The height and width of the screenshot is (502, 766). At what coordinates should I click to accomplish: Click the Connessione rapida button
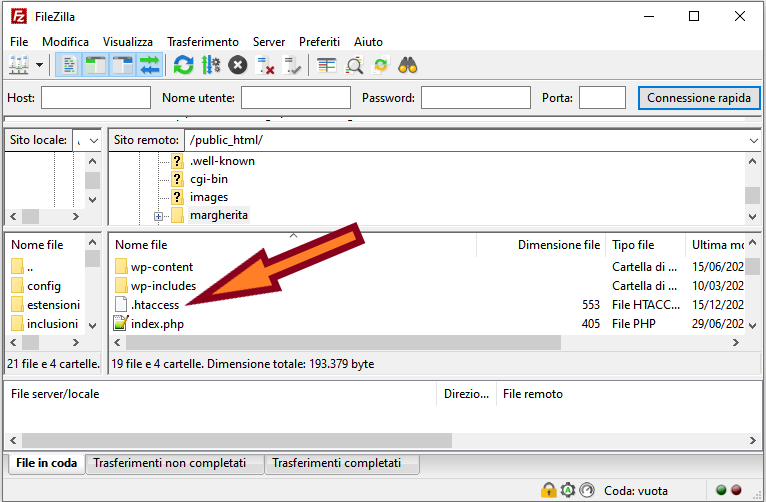698,98
